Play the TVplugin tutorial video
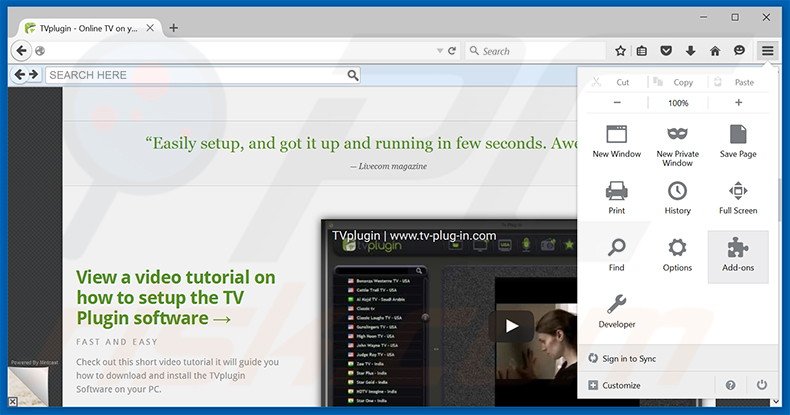The image size is (790, 415). click(511, 326)
